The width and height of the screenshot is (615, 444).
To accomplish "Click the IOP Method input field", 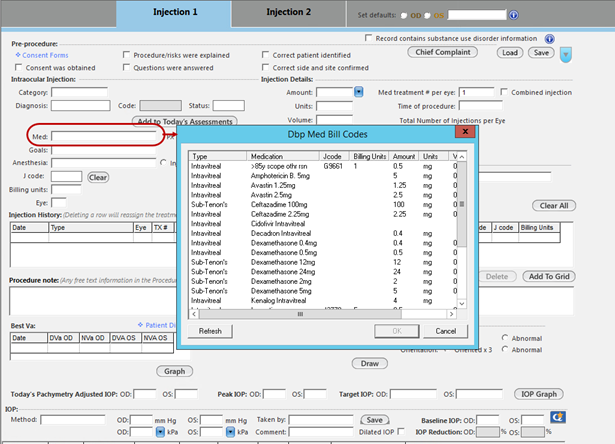I will click(x=73, y=420).
